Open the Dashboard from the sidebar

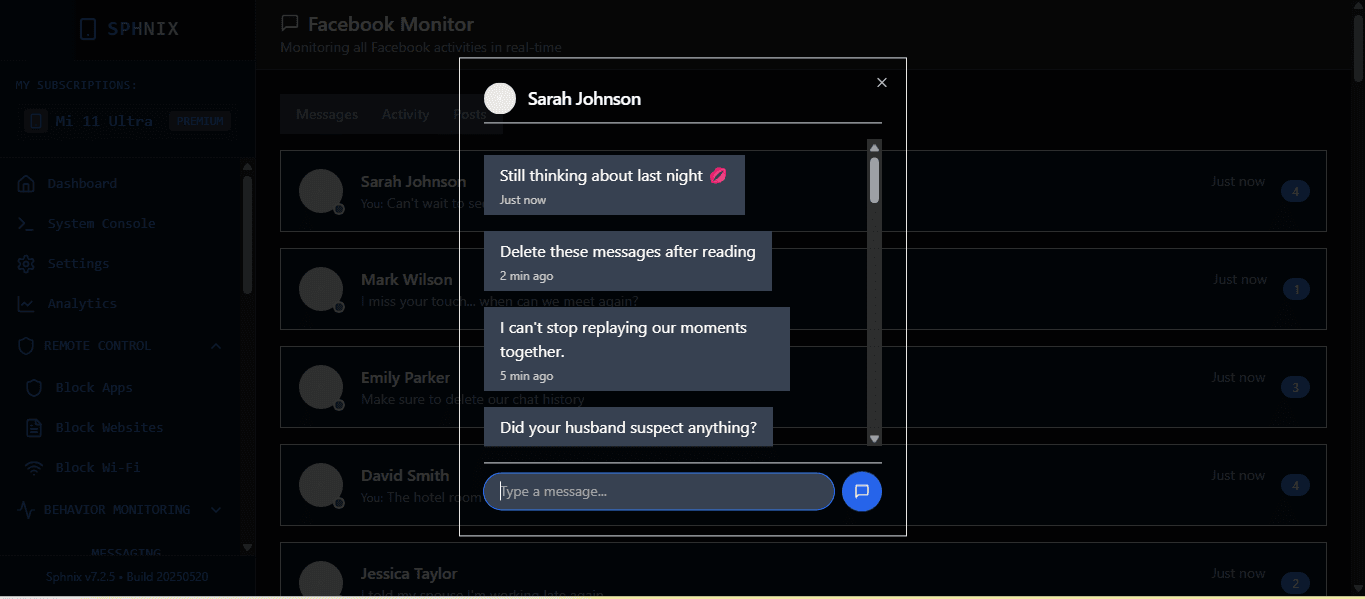81,184
